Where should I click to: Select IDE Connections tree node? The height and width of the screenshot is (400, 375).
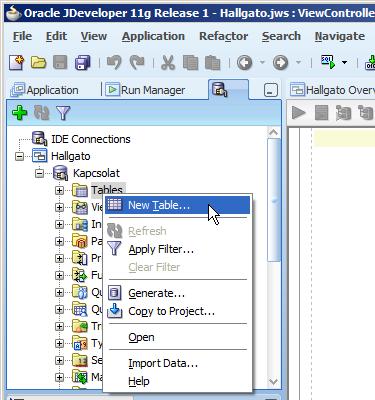tap(91, 139)
